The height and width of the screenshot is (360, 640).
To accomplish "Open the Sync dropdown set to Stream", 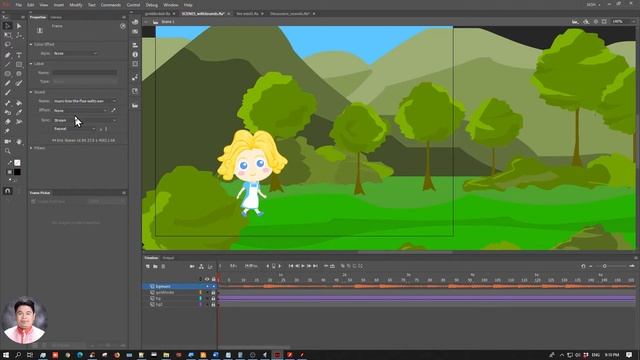I will tap(84, 120).
